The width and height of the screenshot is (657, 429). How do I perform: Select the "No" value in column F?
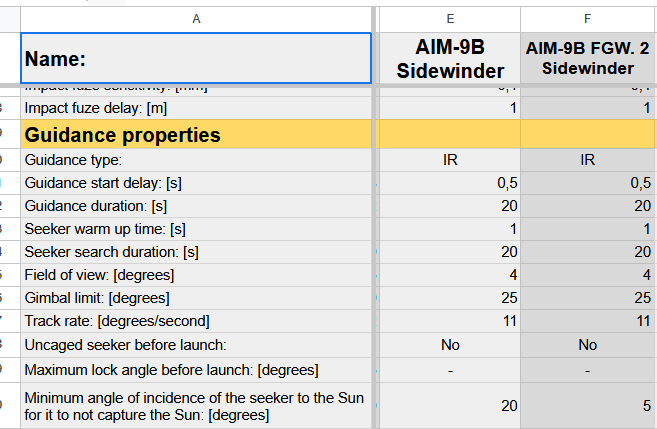click(588, 345)
